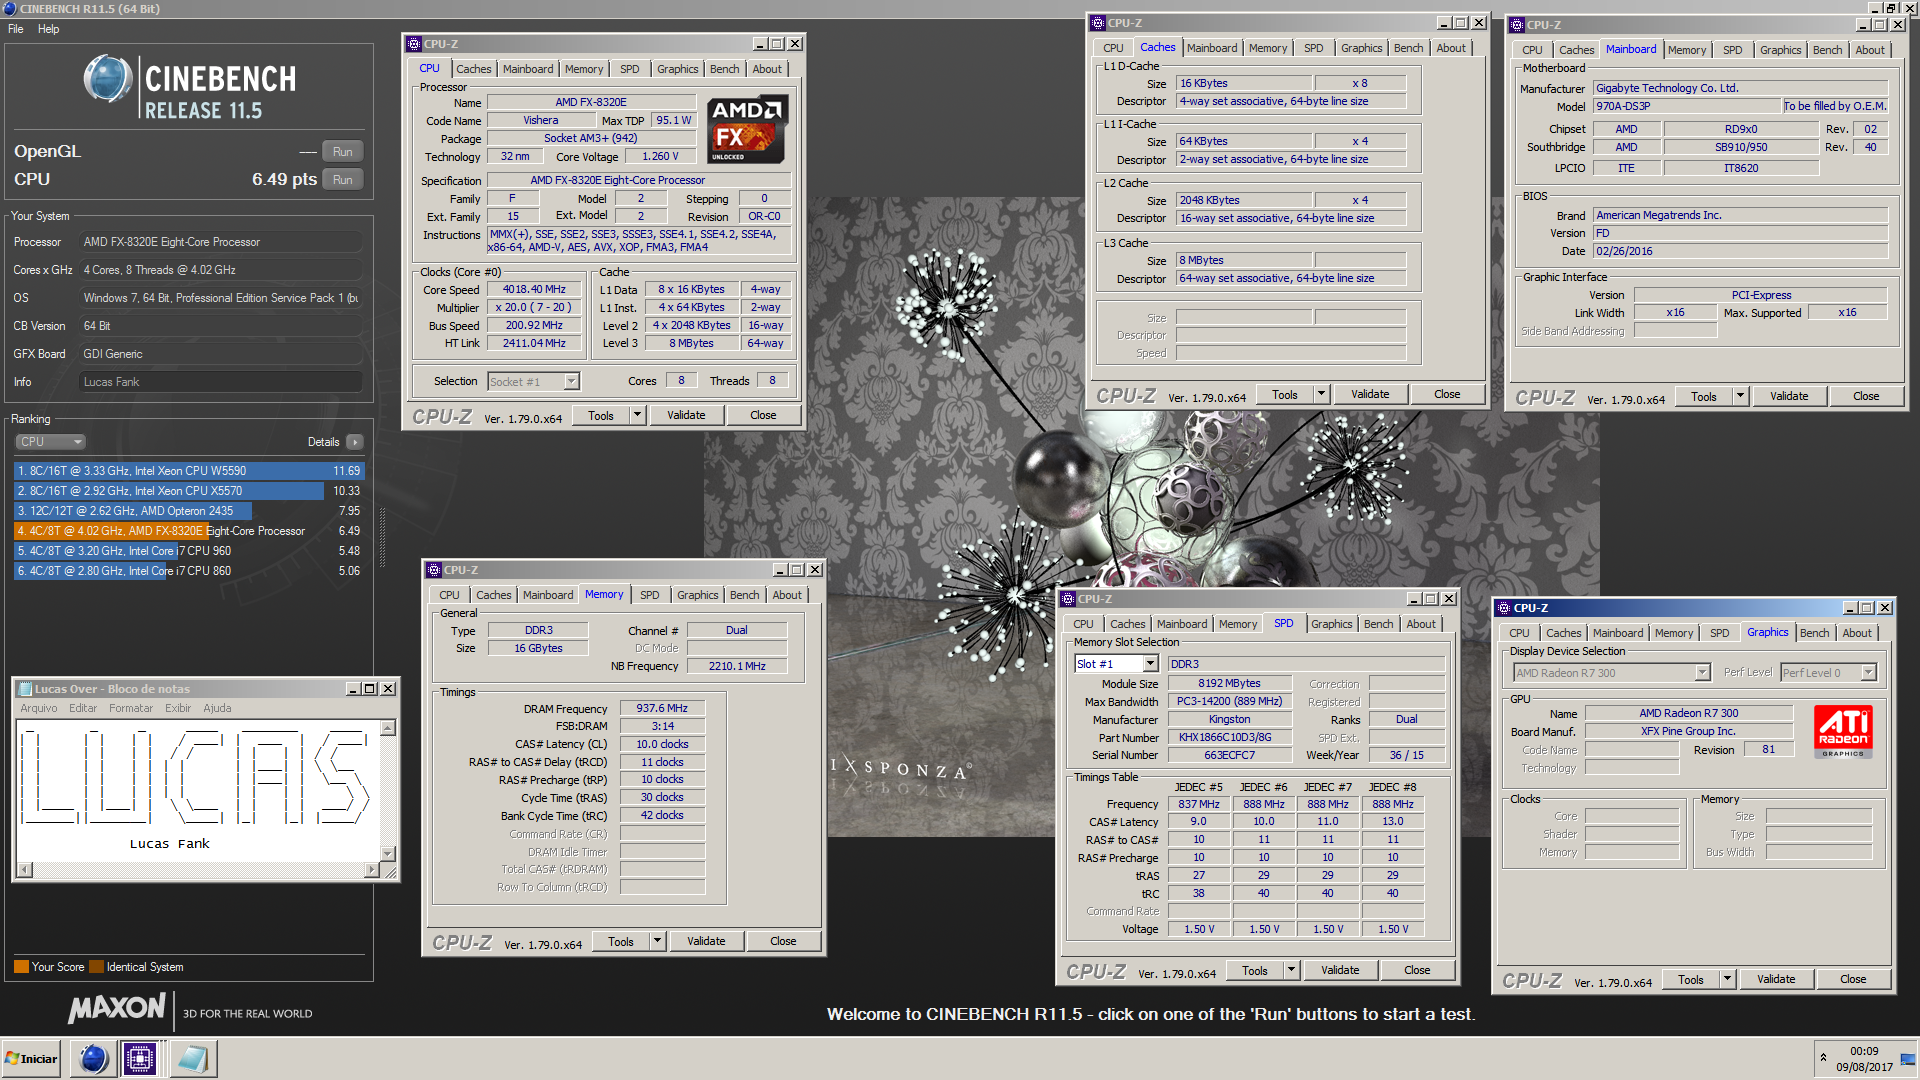Click Validate in CPU-Z SPD window
This screenshot has width=1920, height=1080.
click(1340, 971)
